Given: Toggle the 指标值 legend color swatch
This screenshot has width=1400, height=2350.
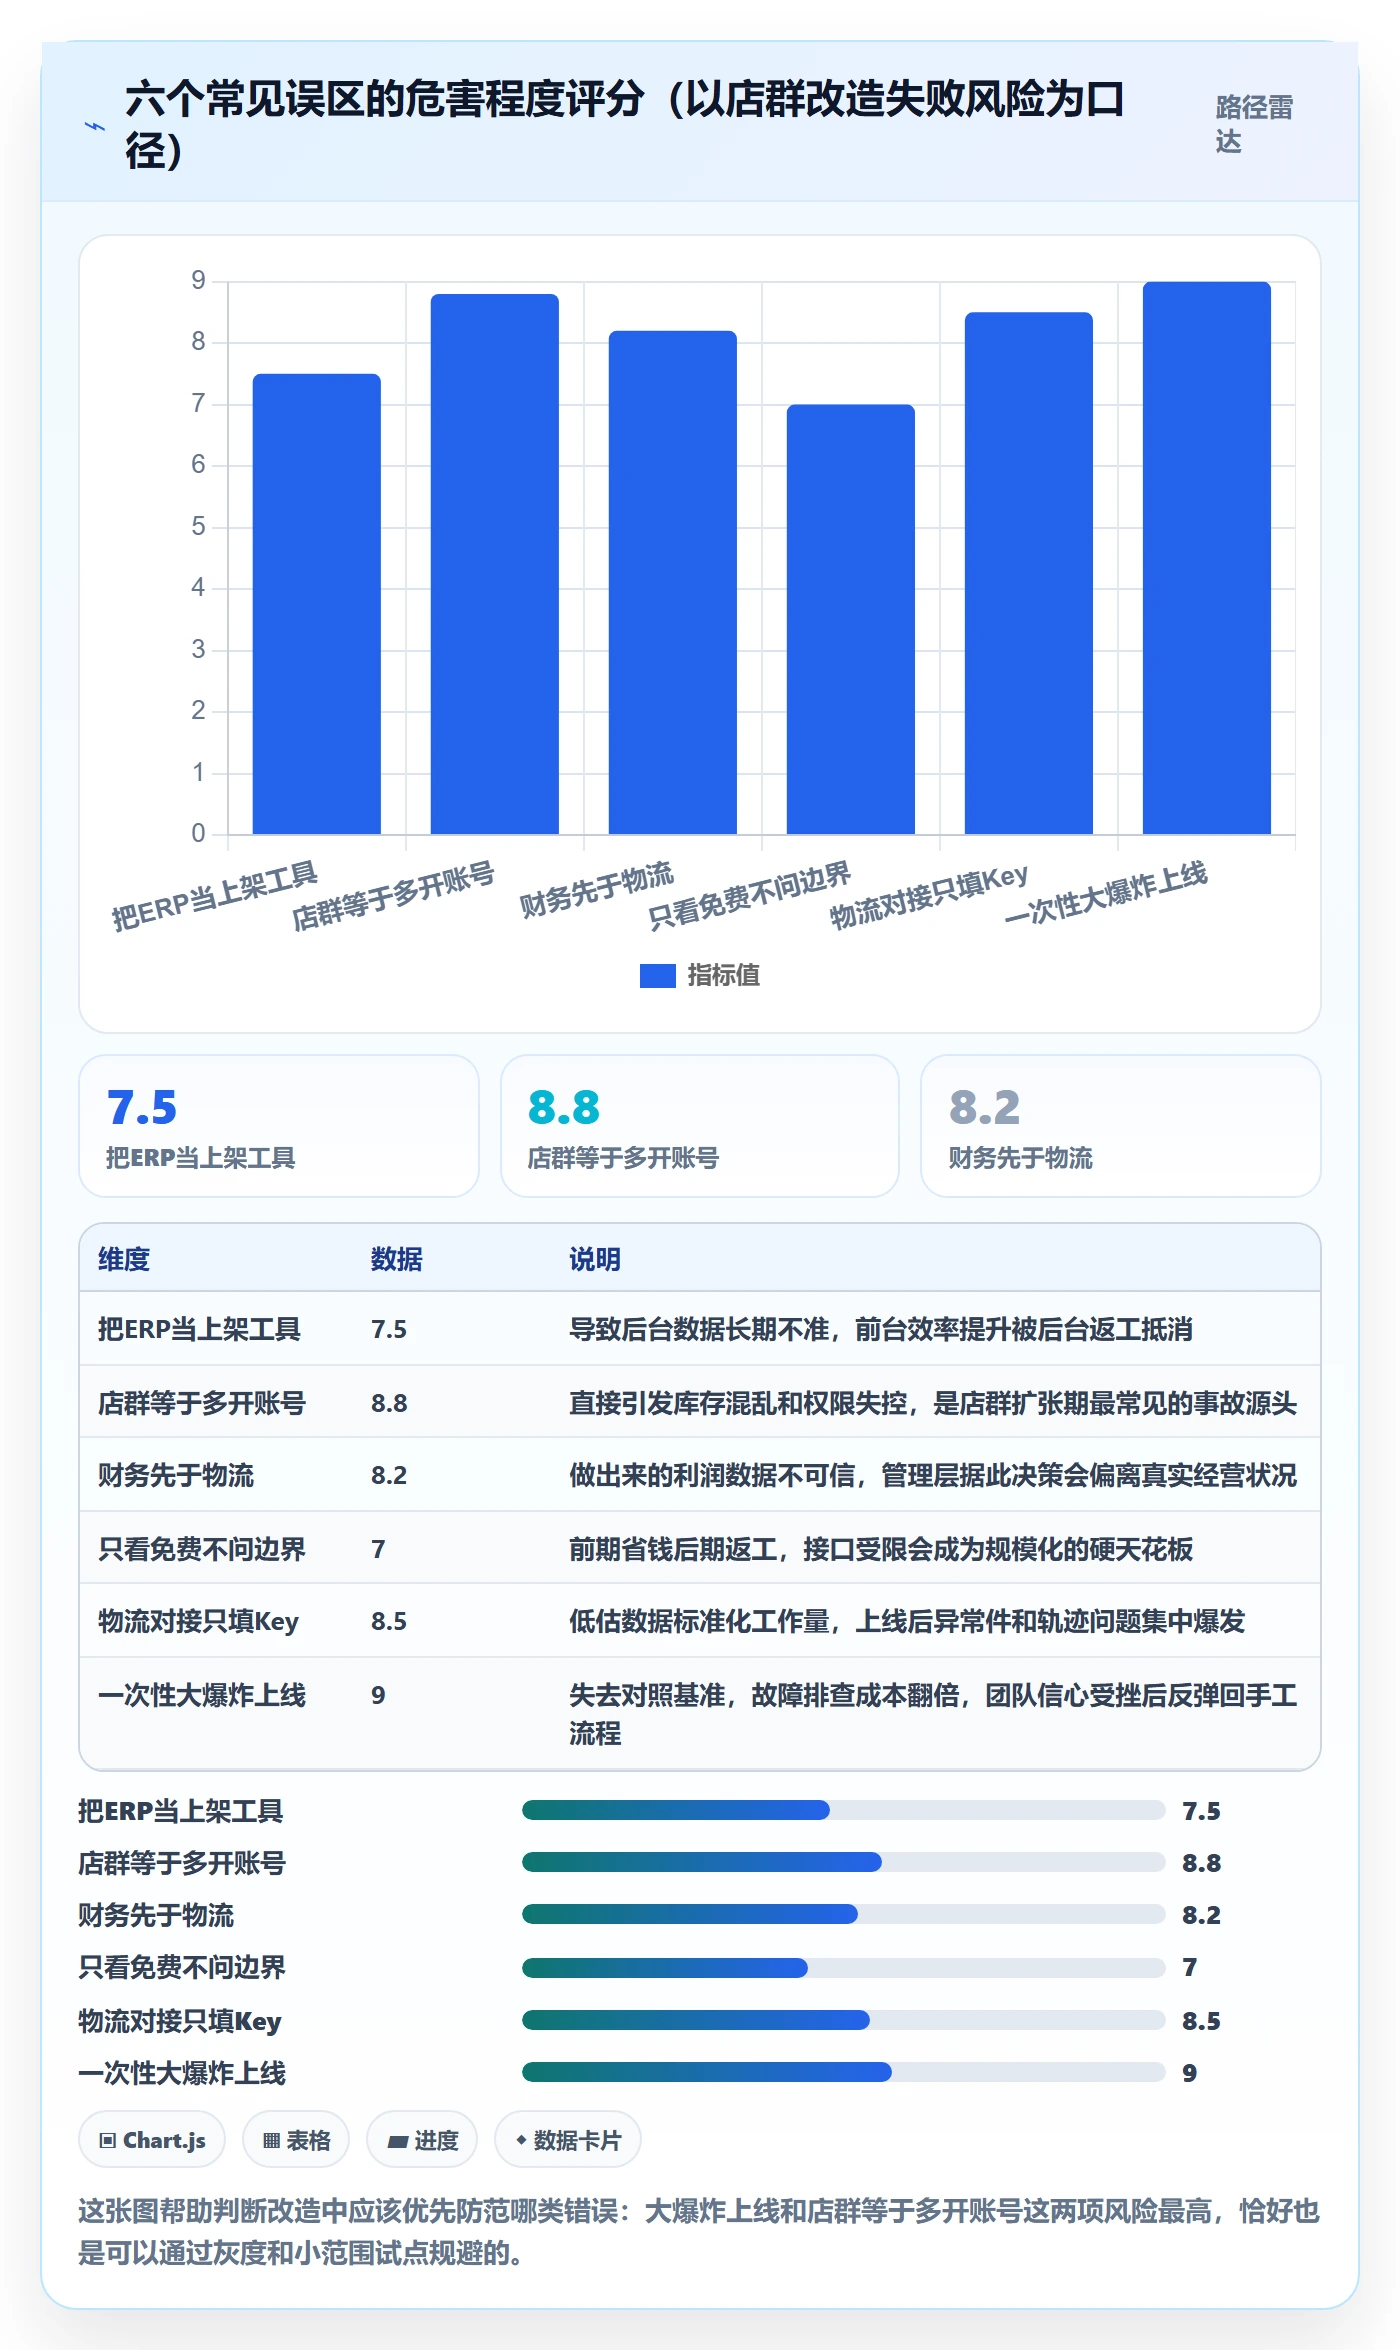Looking at the screenshot, I should click(x=657, y=975).
